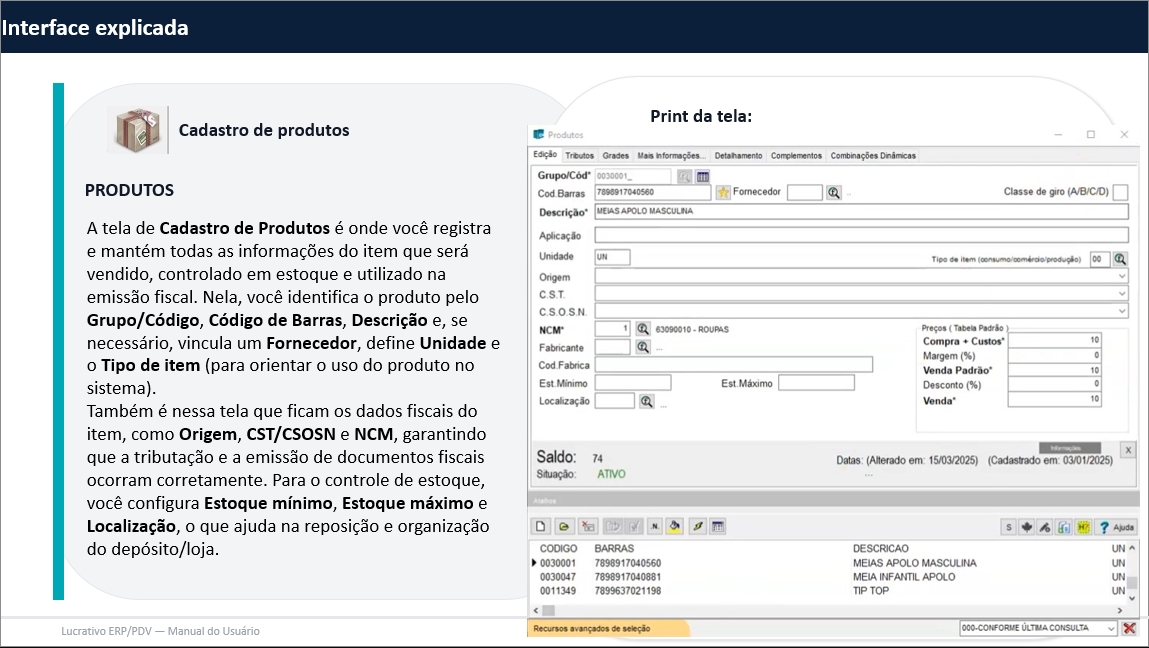Click the grid icon next to Grupo/Cód

click(x=703, y=176)
